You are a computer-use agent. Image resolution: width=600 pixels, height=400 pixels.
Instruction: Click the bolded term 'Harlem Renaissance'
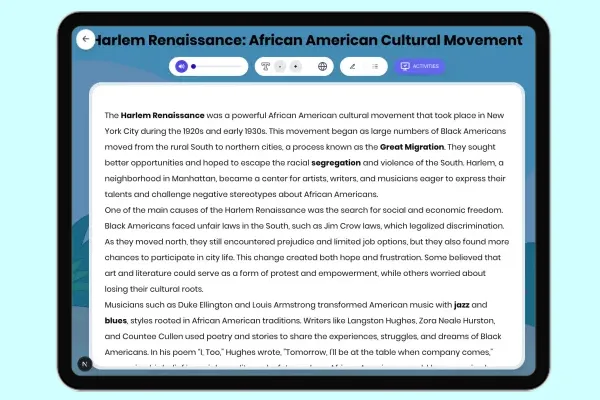click(x=163, y=116)
